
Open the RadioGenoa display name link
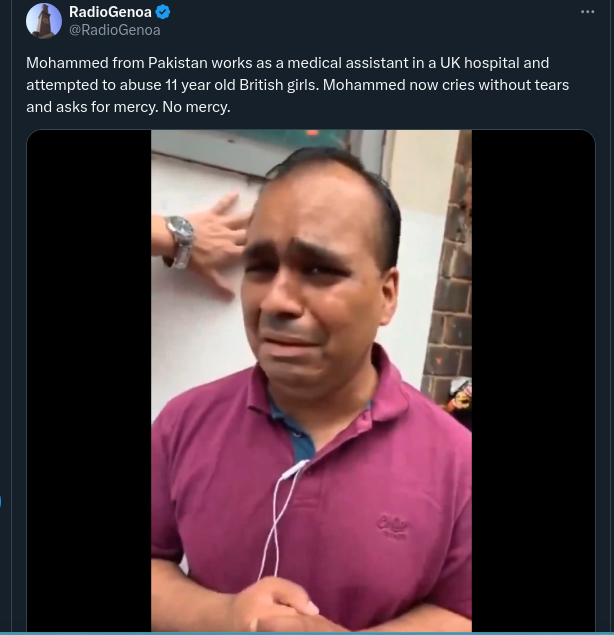pyautogui.click(x=110, y=12)
